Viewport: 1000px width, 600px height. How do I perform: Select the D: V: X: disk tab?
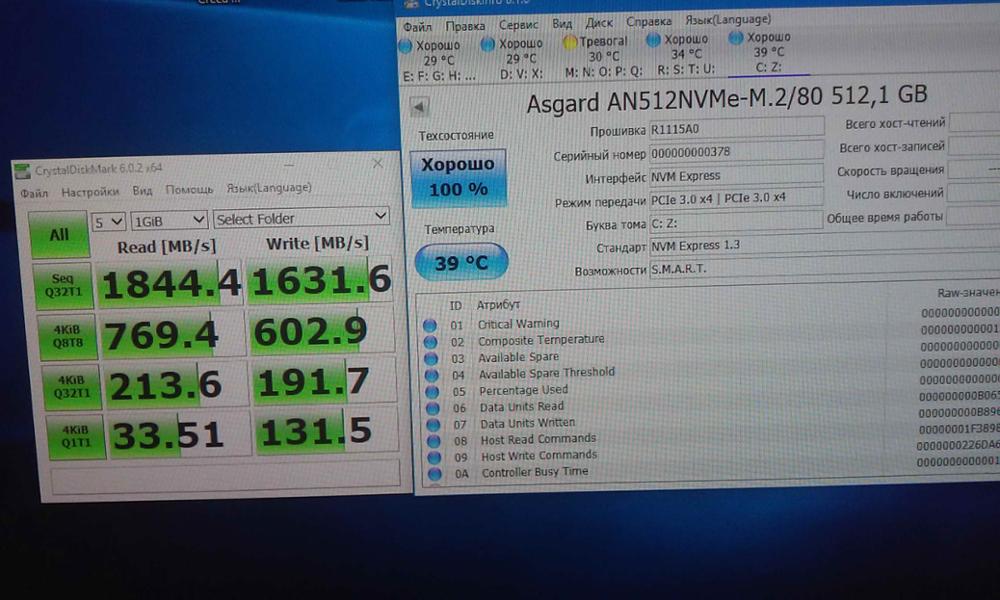click(521, 59)
